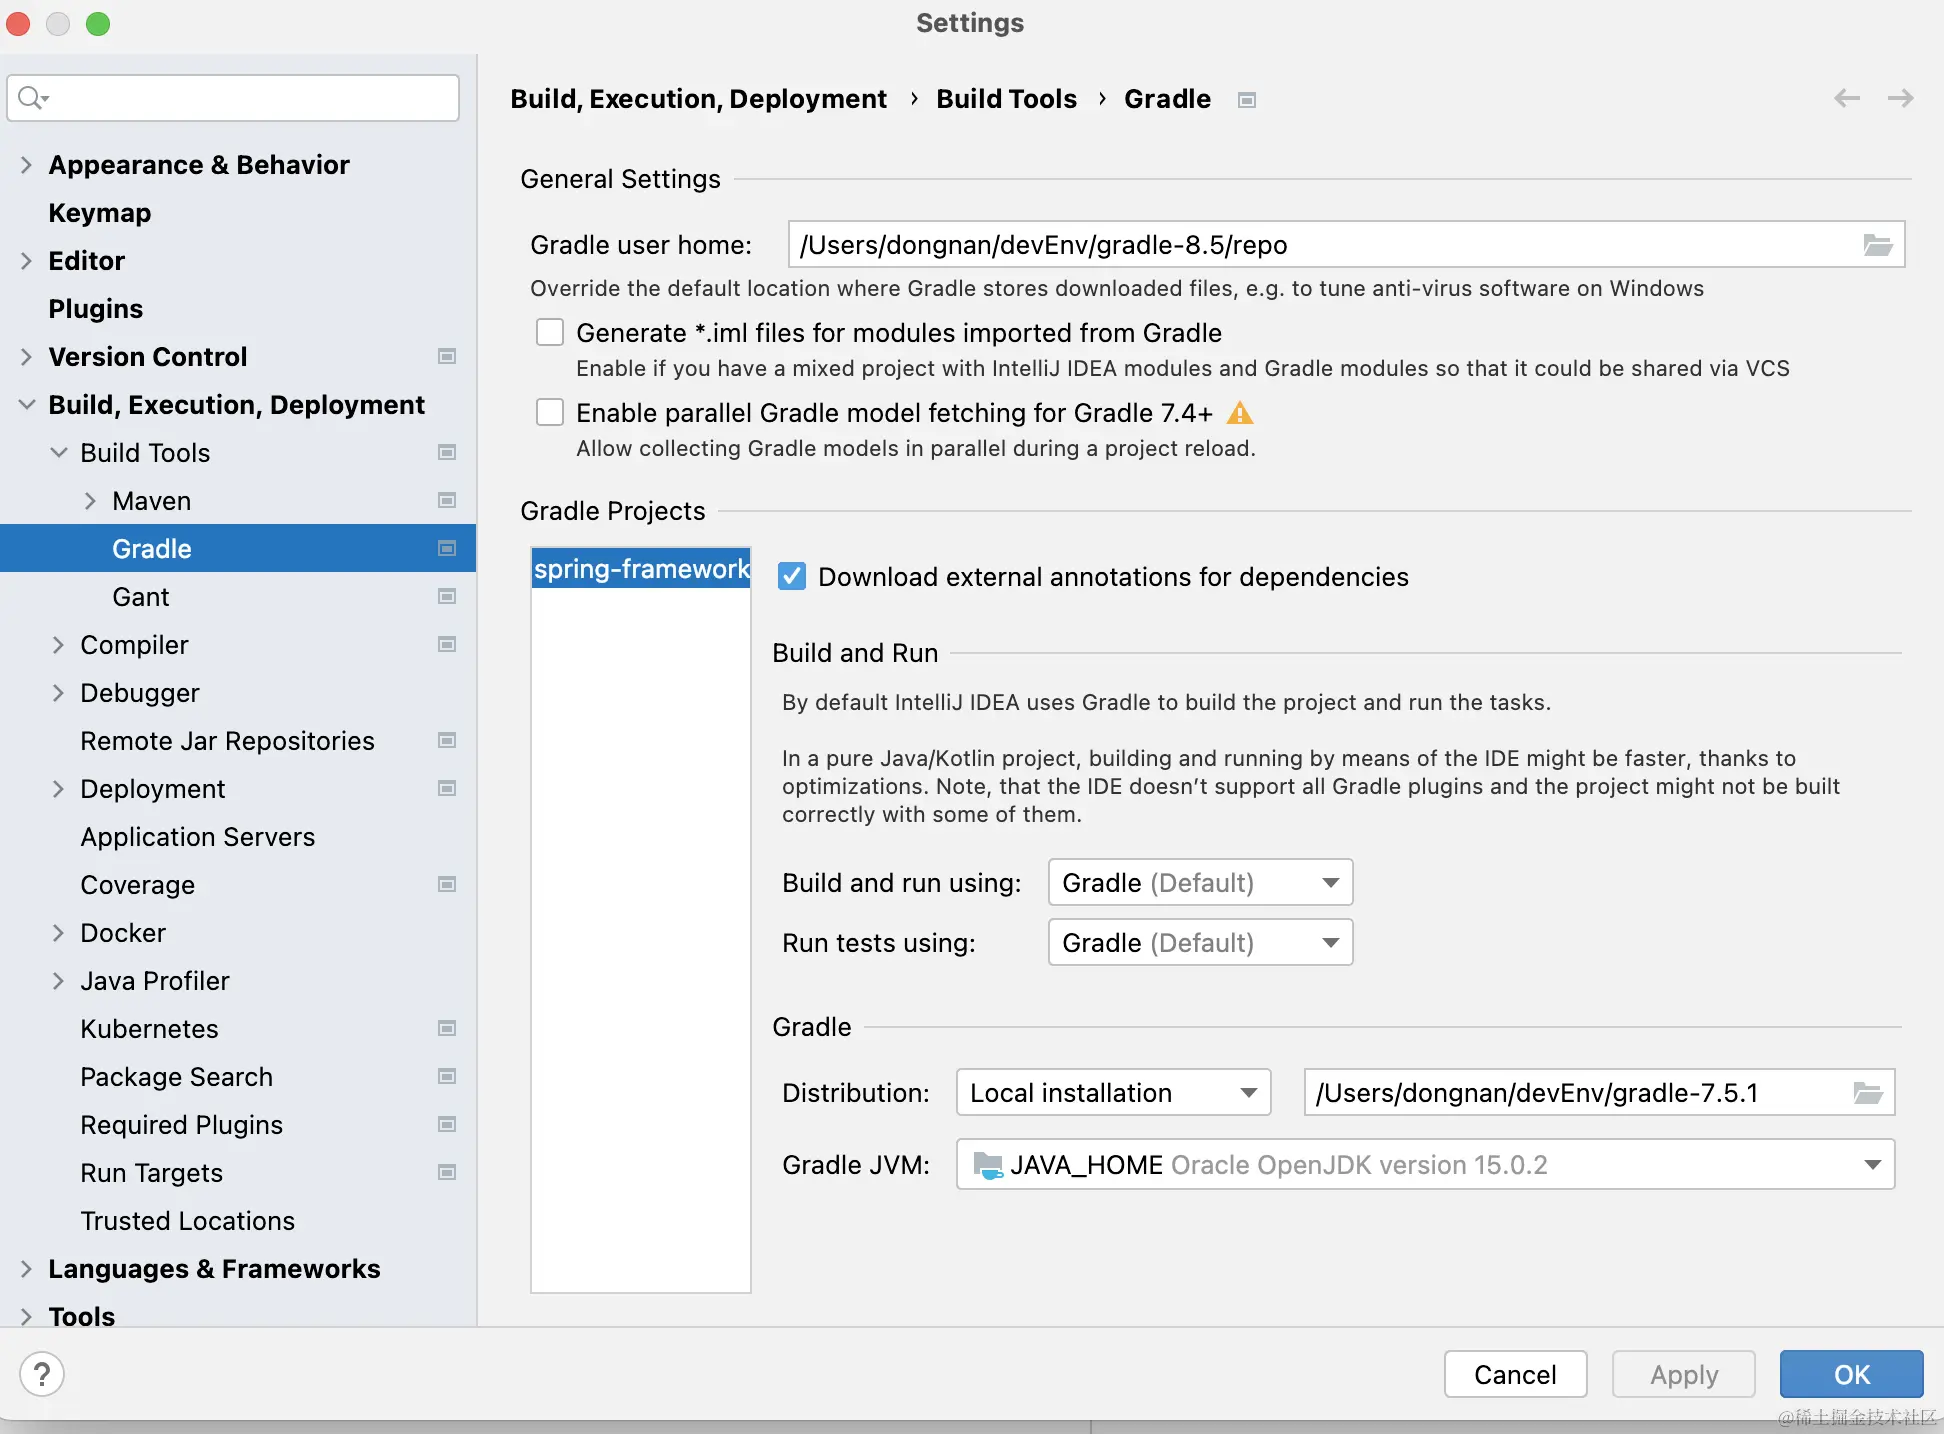Uncheck Download external annotations for dependencies
Viewport: 1944px width, 1434px height.
[x=792, y=577]
